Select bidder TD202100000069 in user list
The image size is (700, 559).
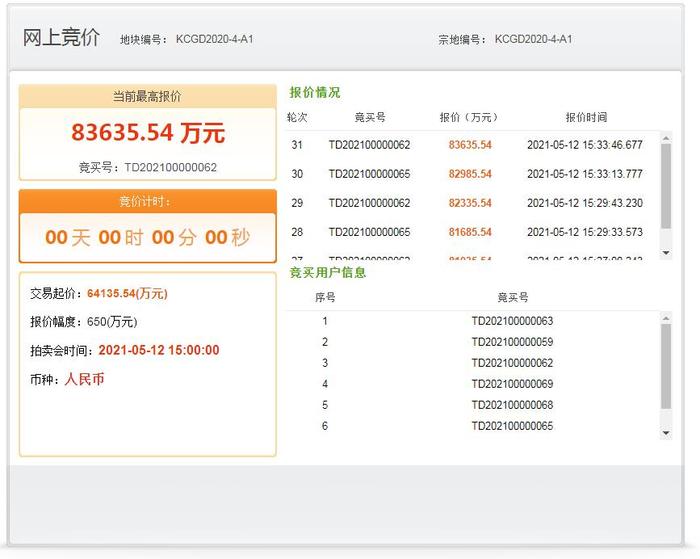click(512, 384)
